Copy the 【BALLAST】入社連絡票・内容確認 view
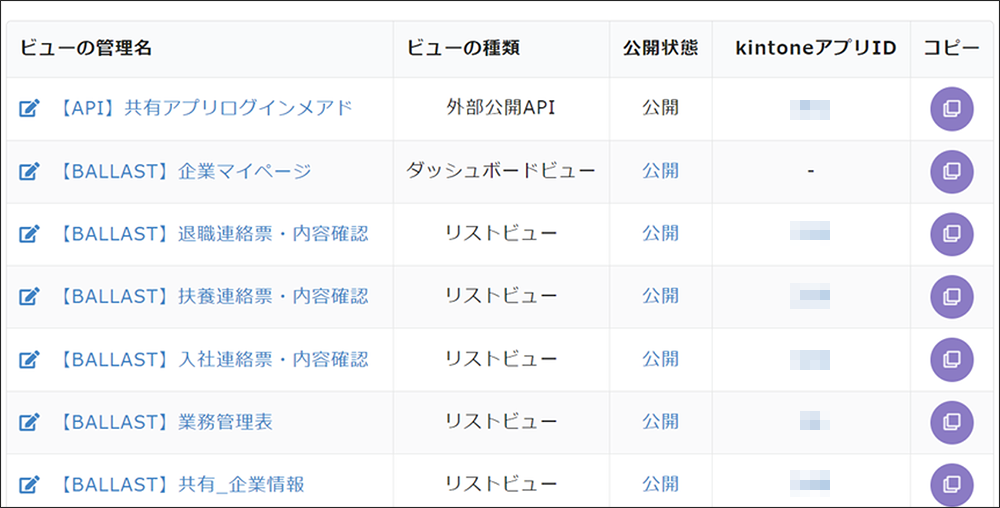Screen dimensions: 1000x508 tap(951, 359)
